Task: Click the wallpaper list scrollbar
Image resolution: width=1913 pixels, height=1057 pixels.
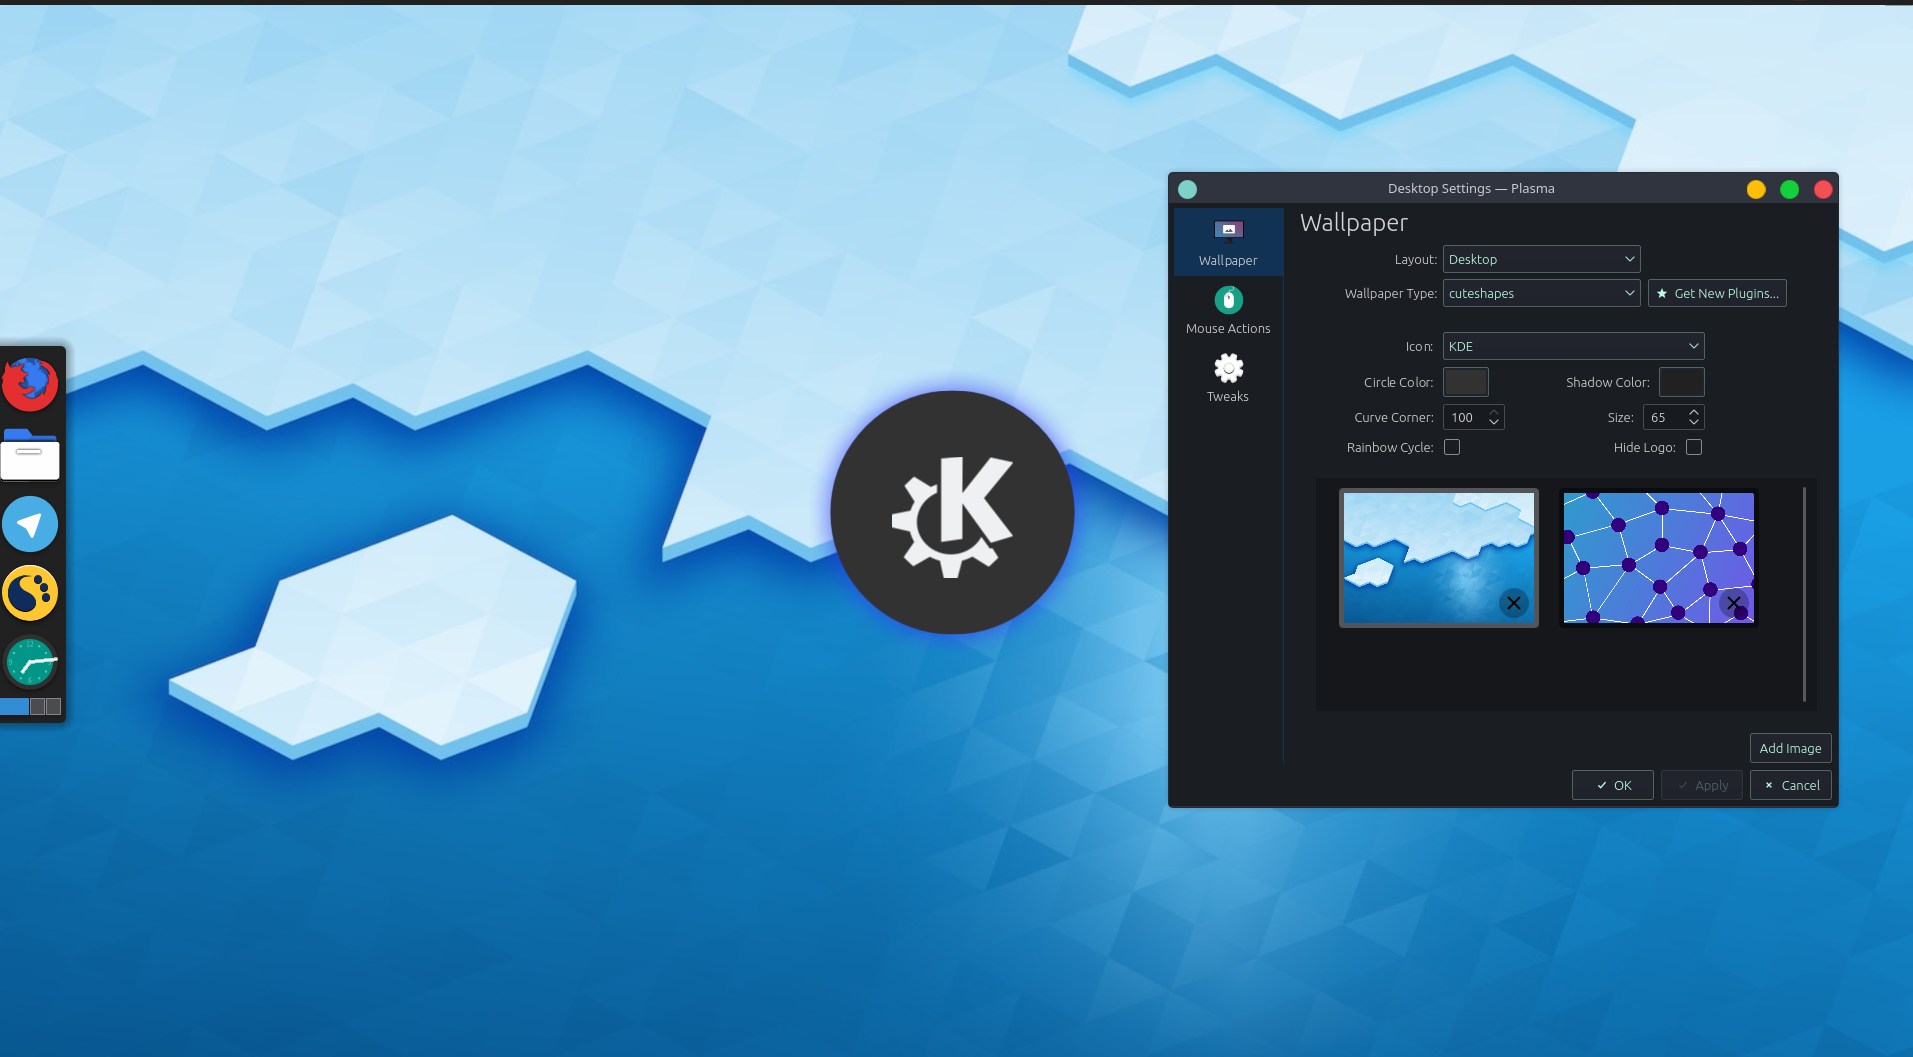Action: click(x=1804, y=594)
